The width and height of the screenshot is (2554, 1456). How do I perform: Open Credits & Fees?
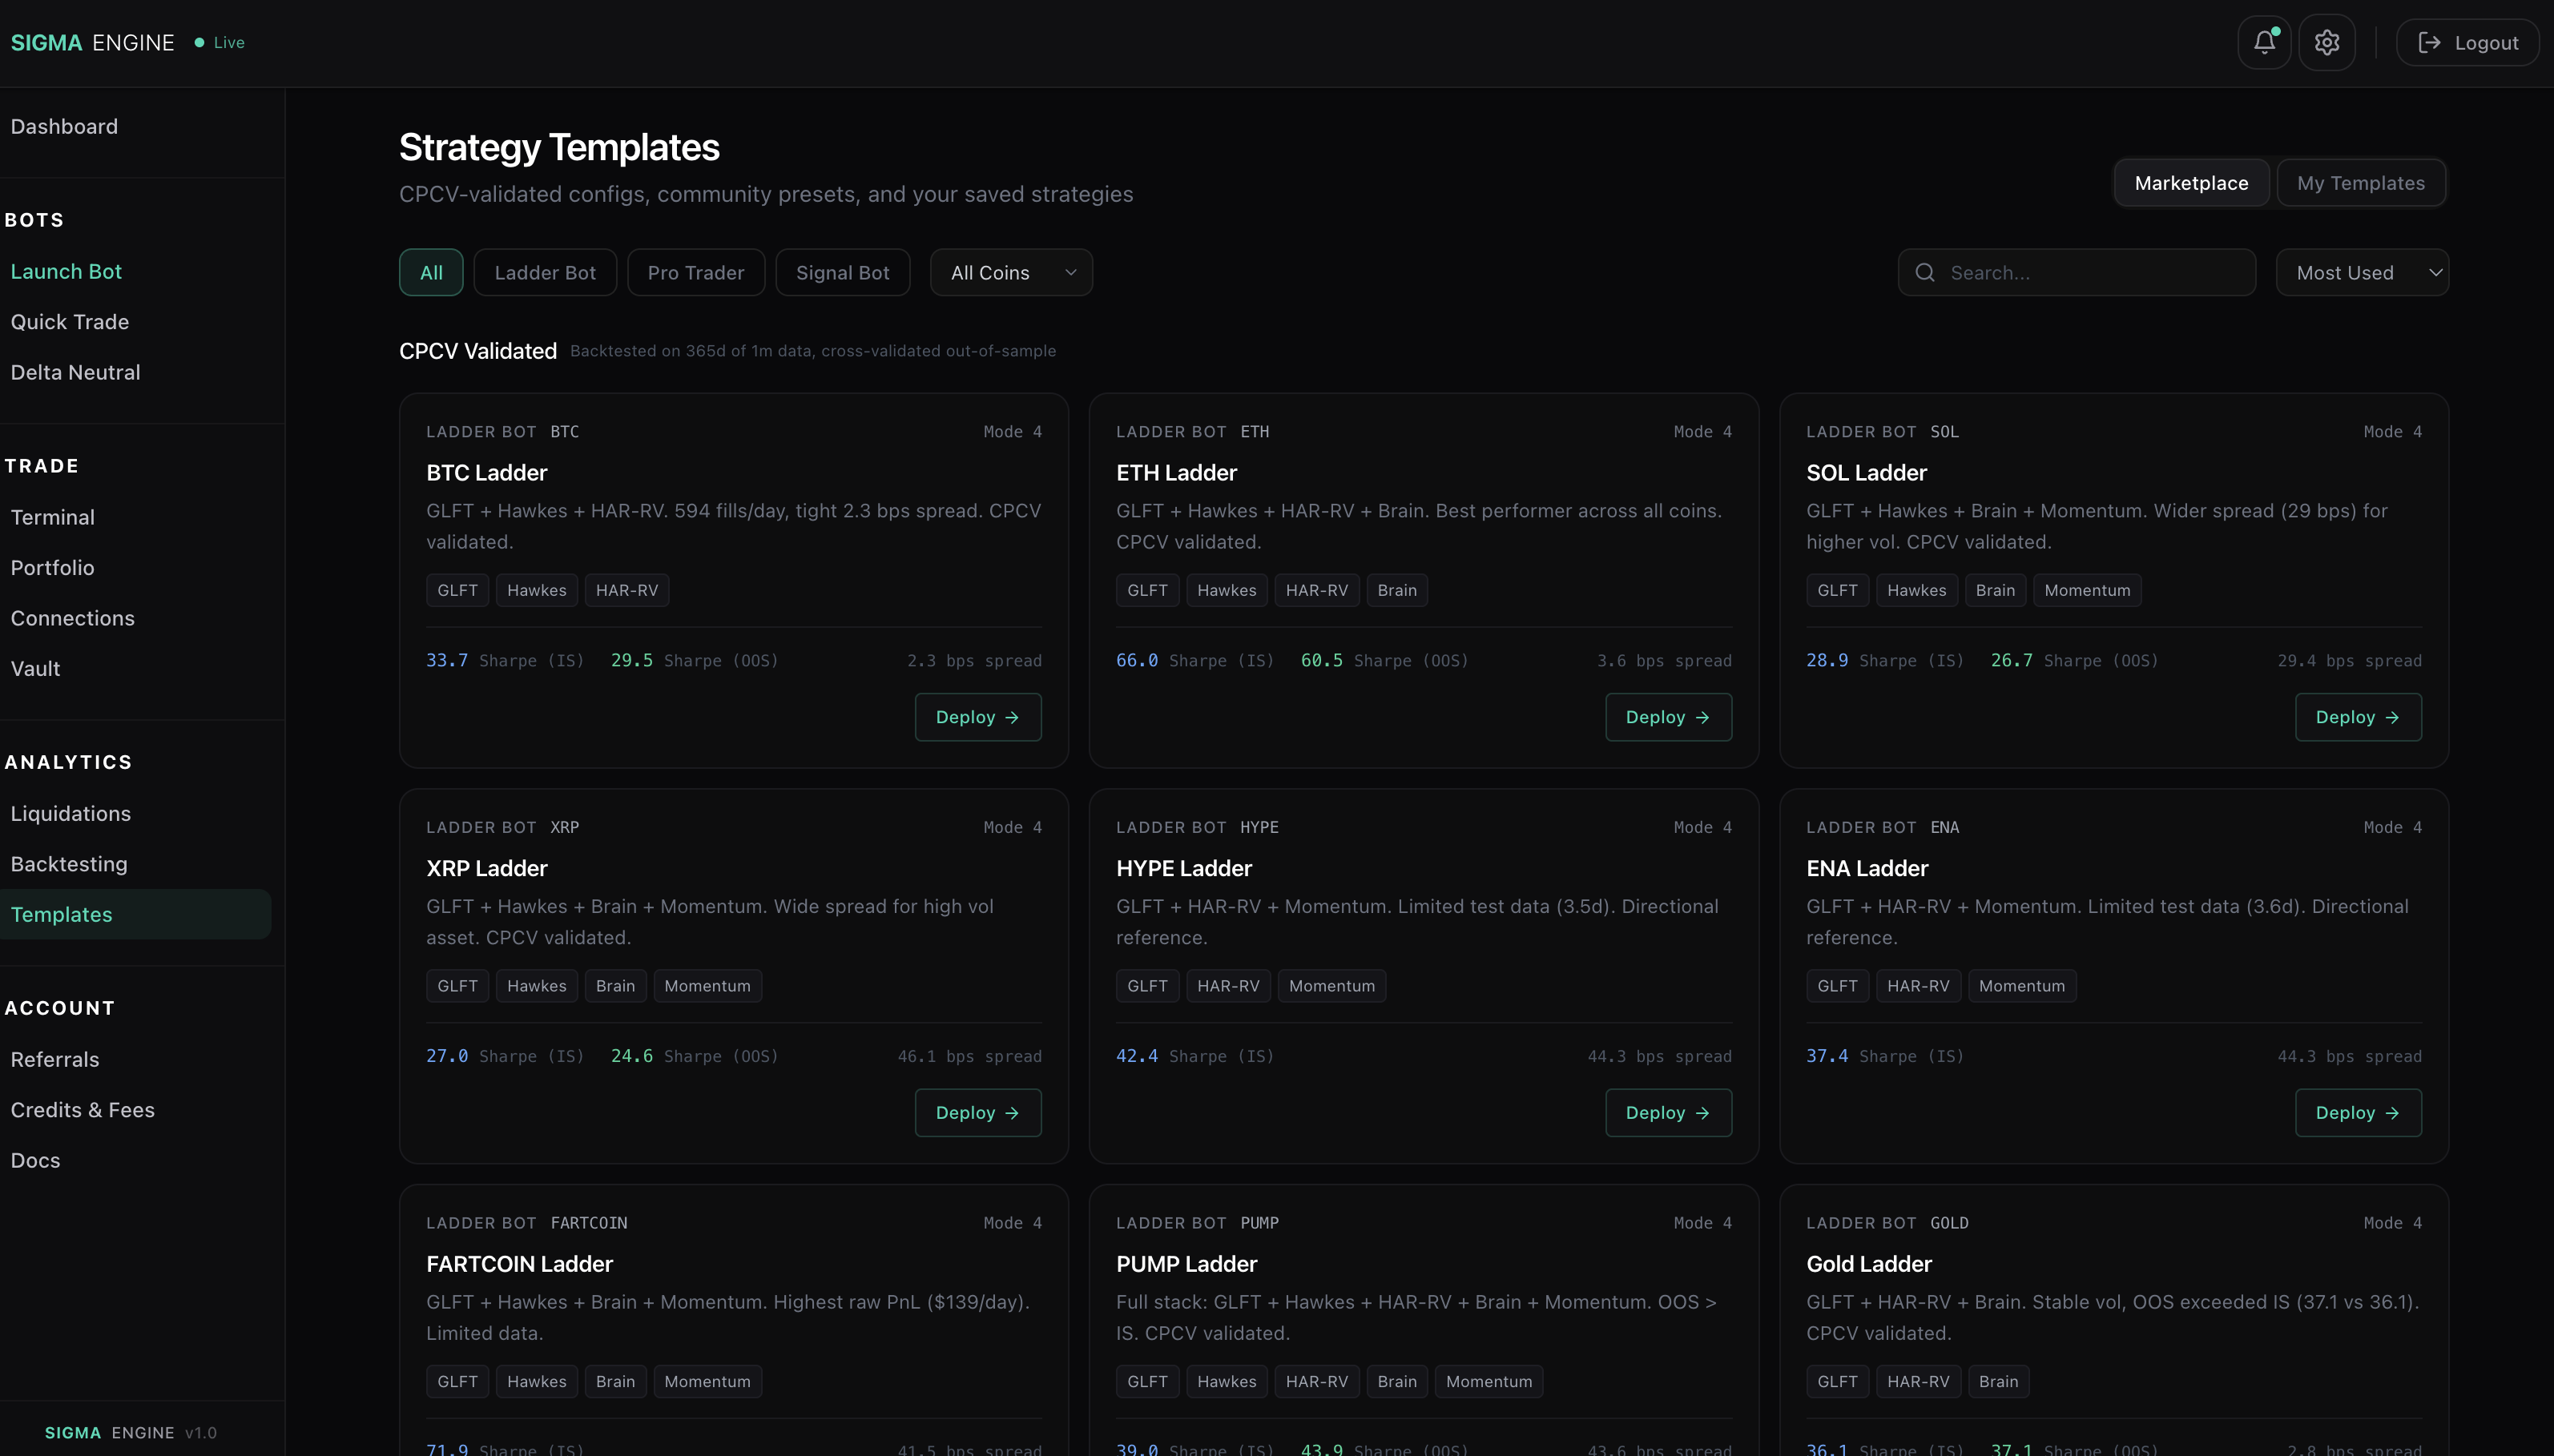(x=82, y=1109)
